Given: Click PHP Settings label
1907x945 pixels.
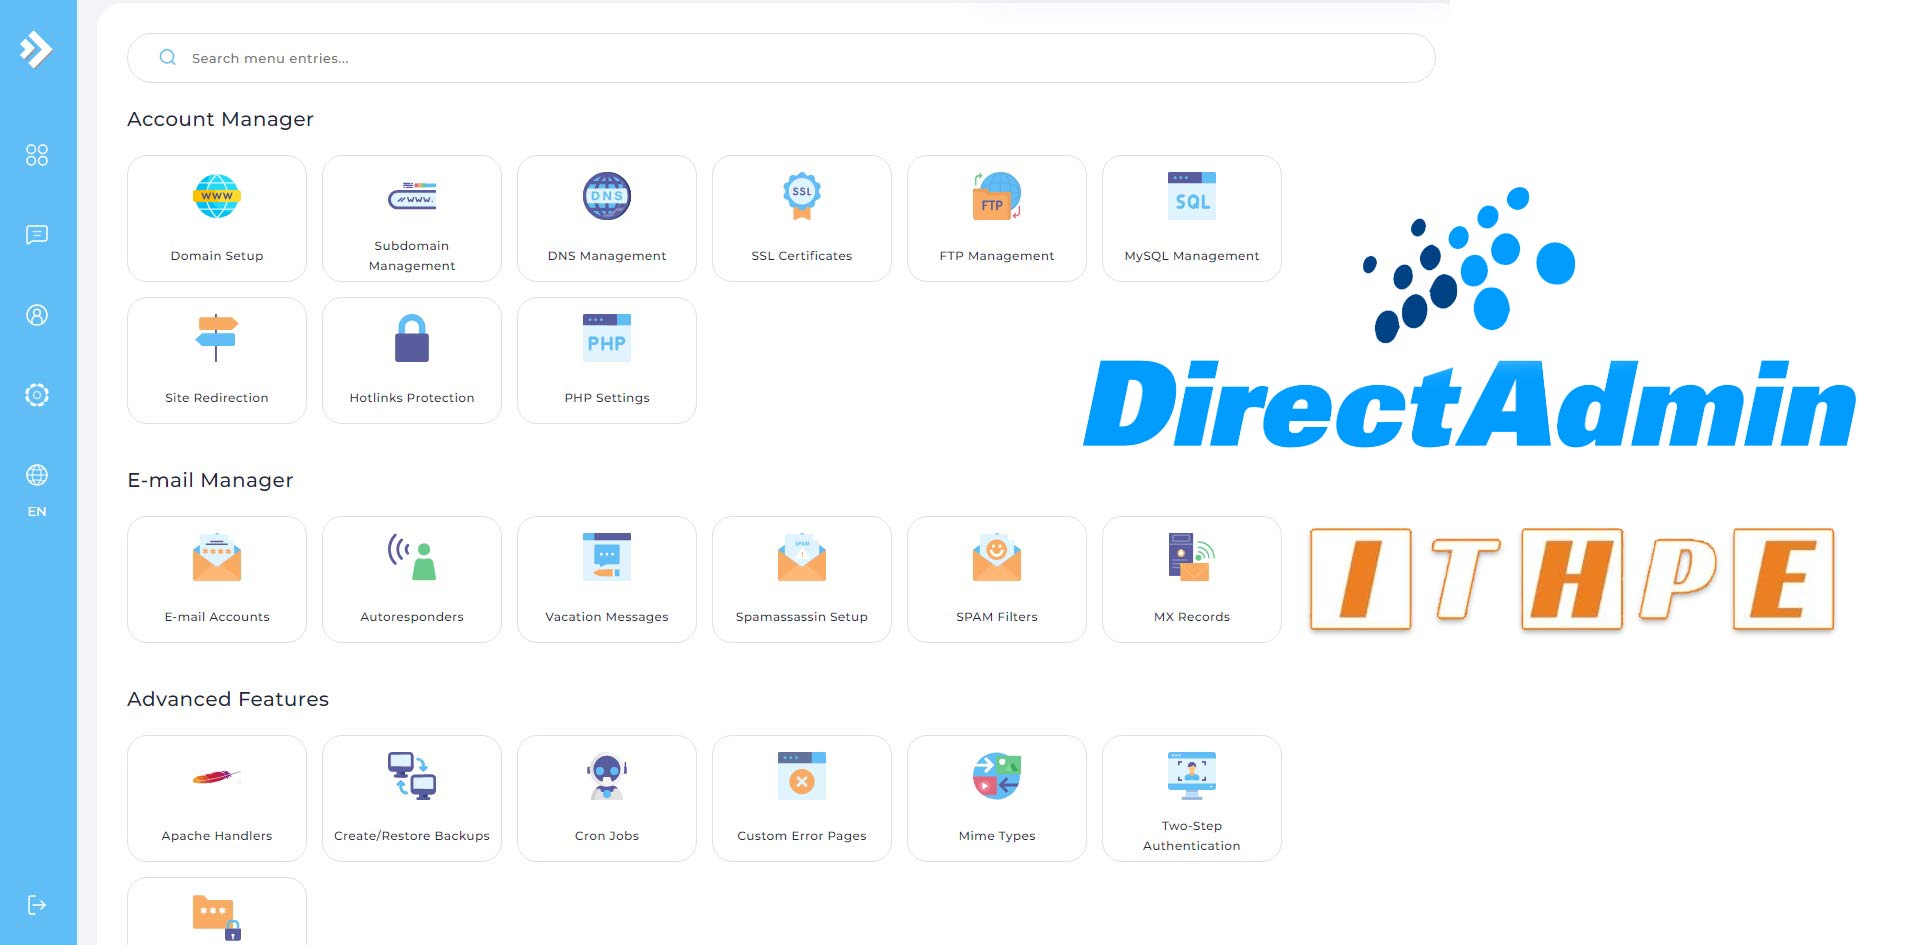Looking at the screenshot, I should (x=607, y=398).
